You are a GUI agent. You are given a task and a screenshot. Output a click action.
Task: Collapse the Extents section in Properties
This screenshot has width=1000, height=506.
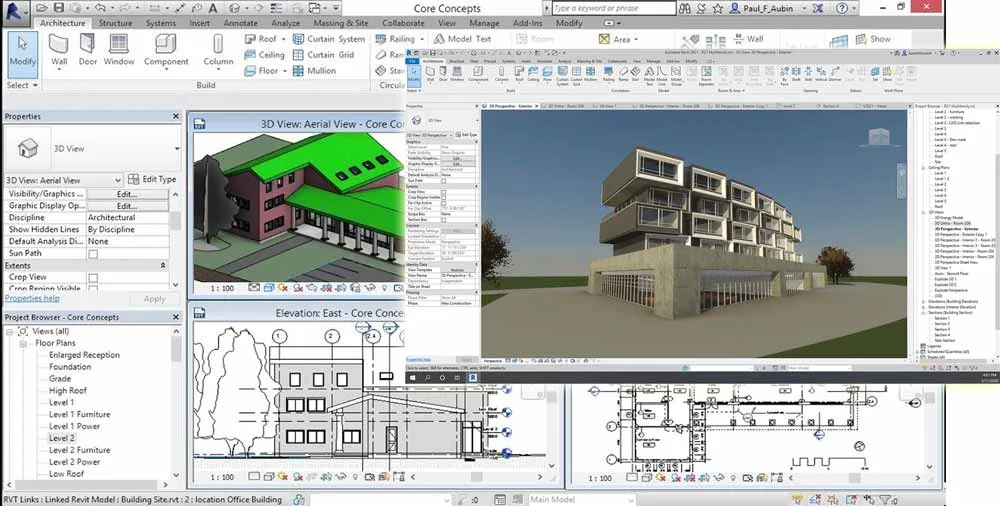tap(163, 265)
